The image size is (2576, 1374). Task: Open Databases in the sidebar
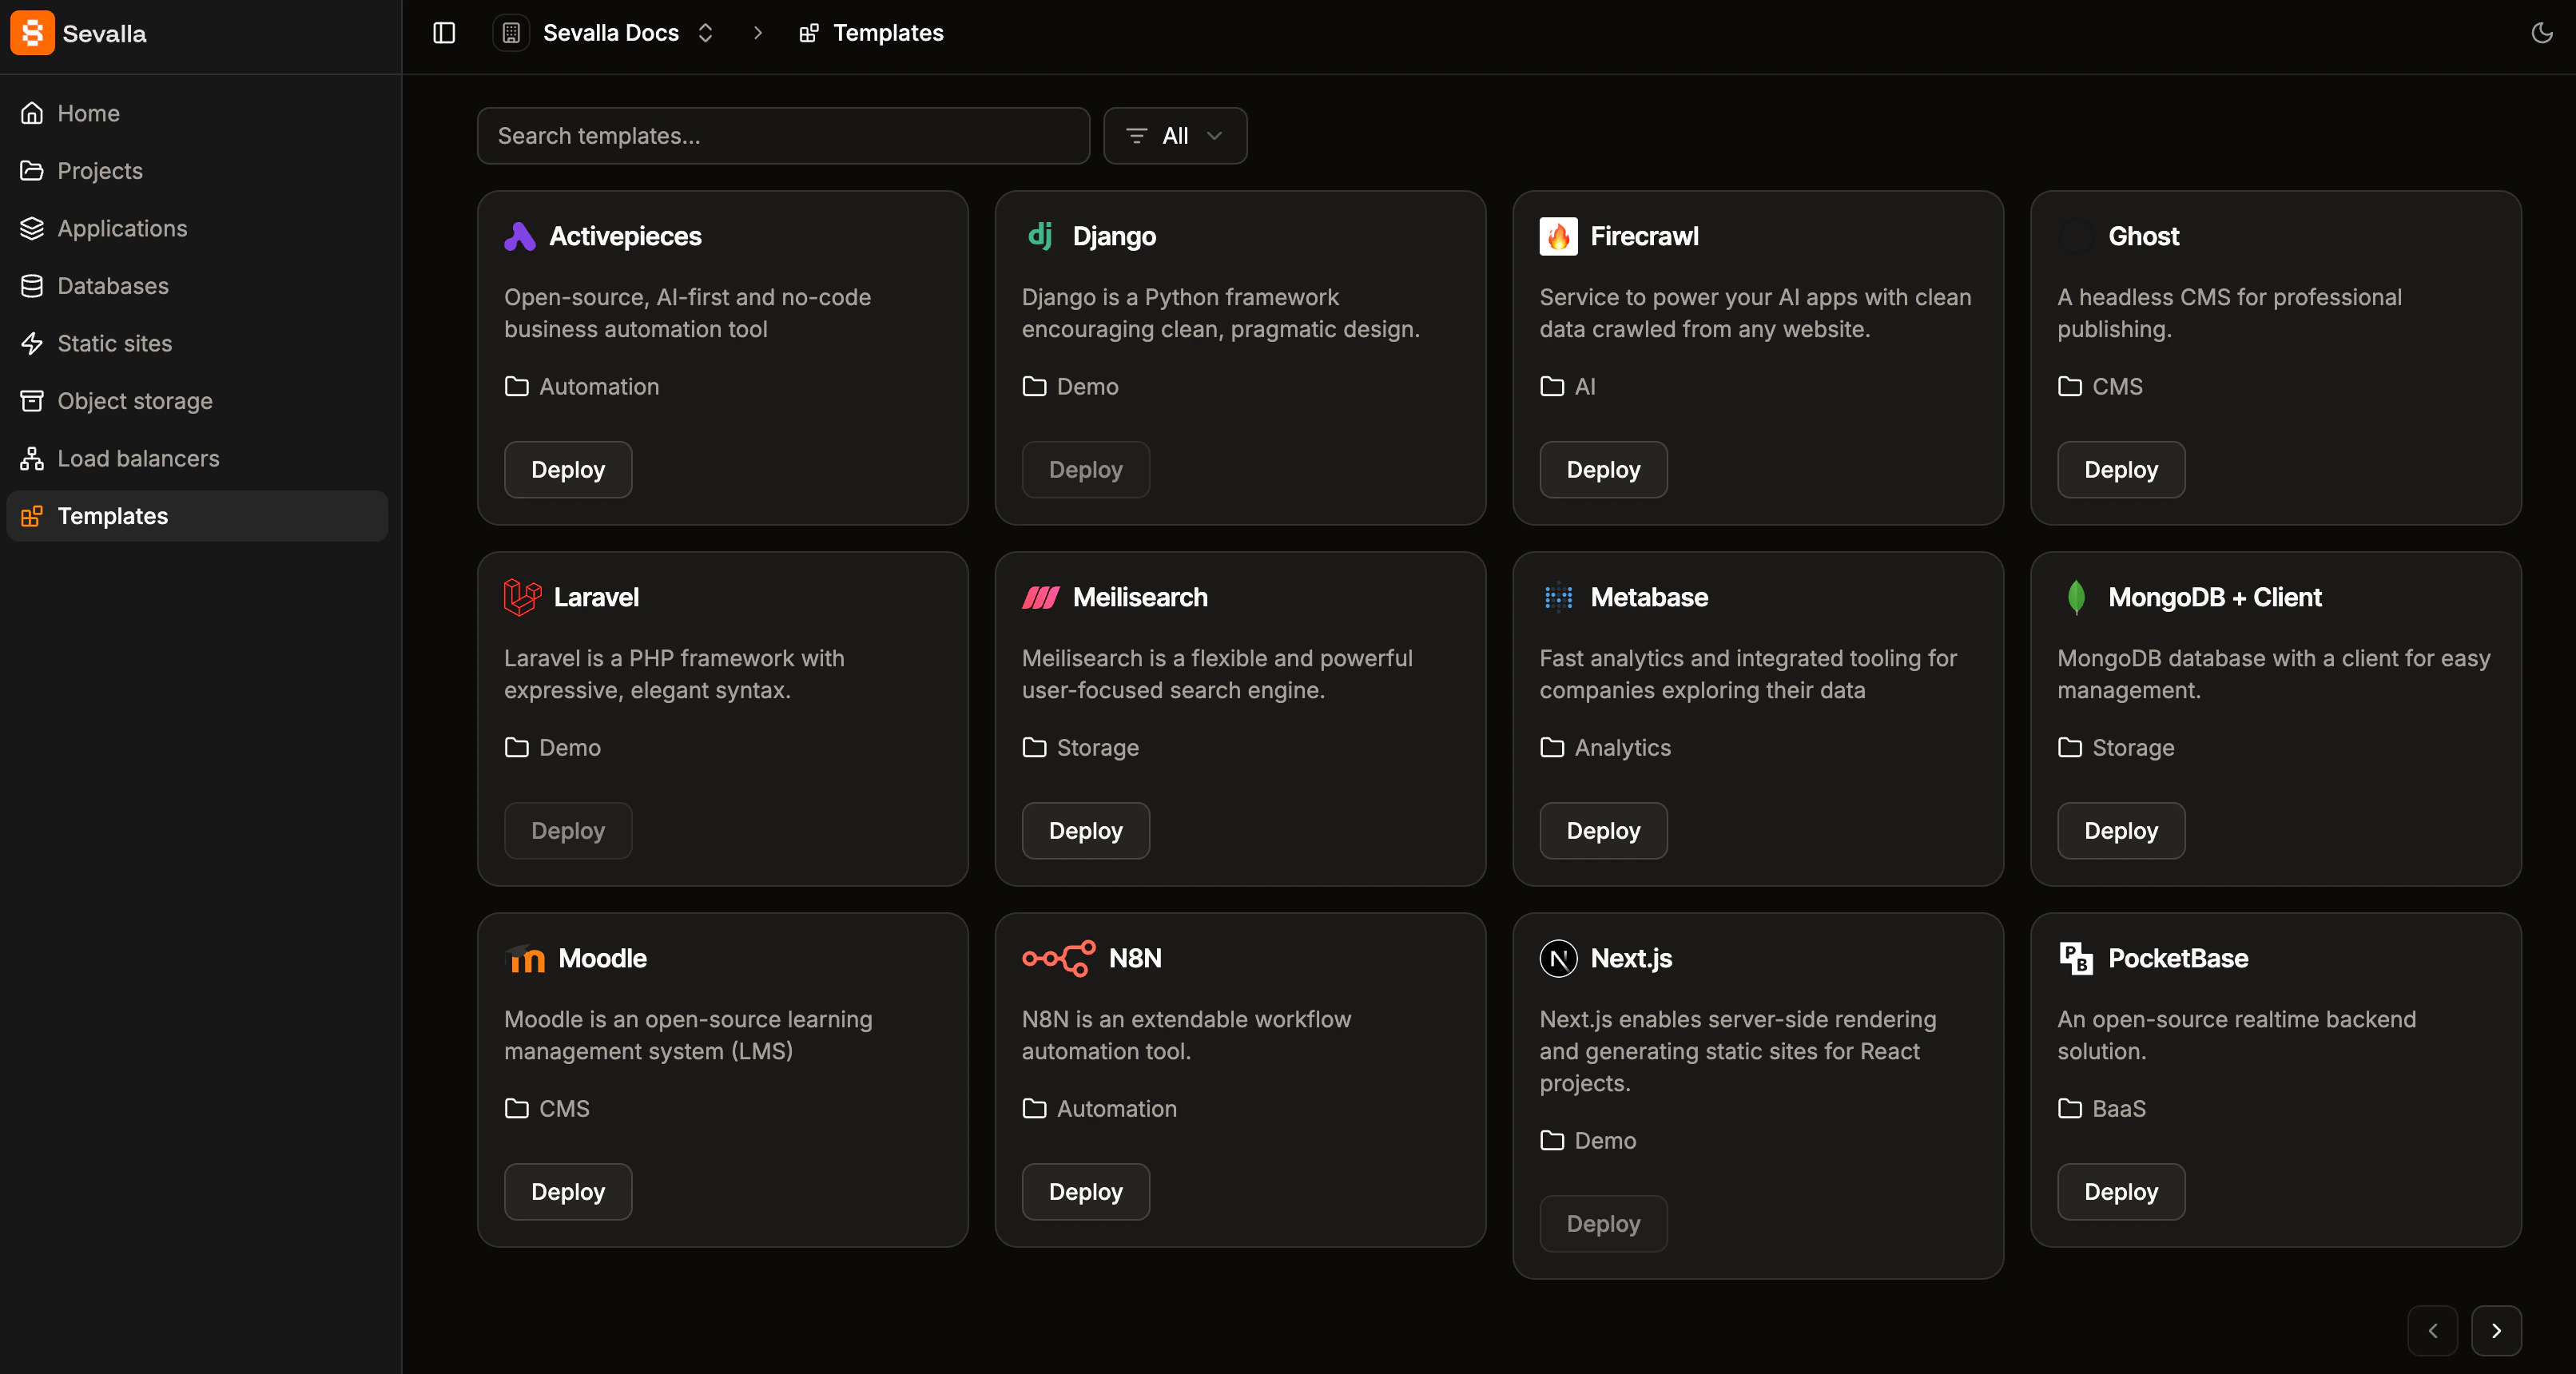pyautogui.click(x=197, y=286)
